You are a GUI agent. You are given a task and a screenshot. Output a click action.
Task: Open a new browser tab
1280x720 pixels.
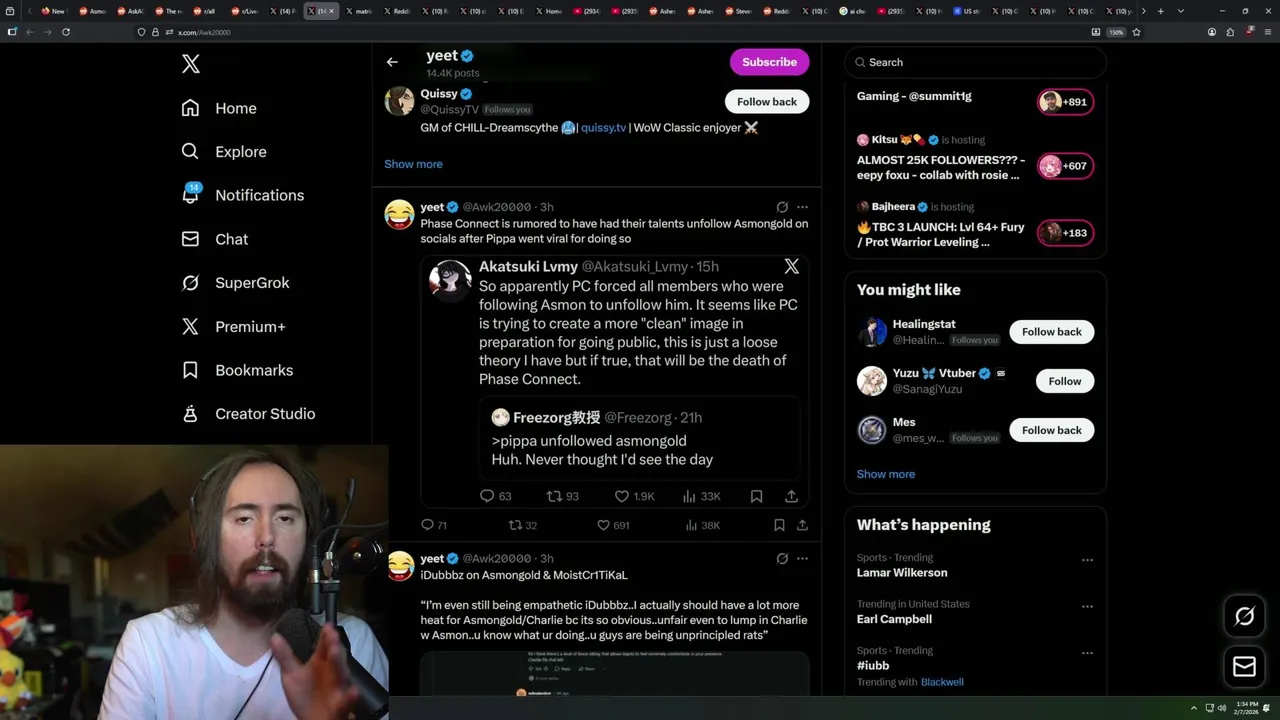point(1160,11)
